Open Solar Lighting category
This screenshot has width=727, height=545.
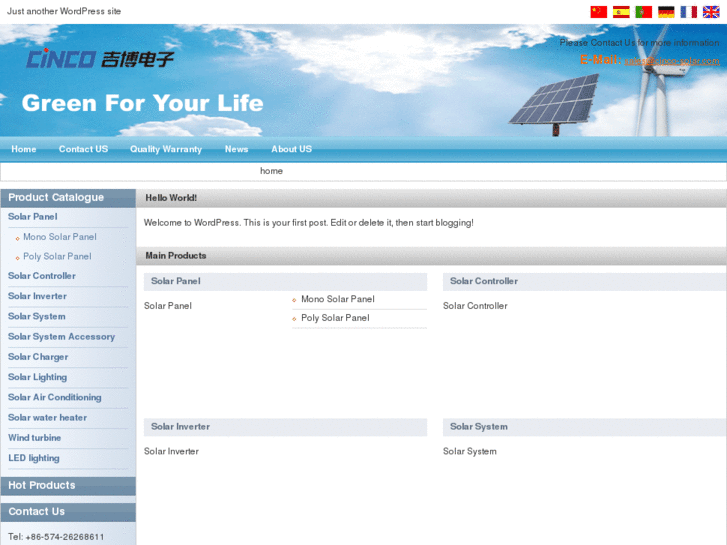tap(38, 377)
